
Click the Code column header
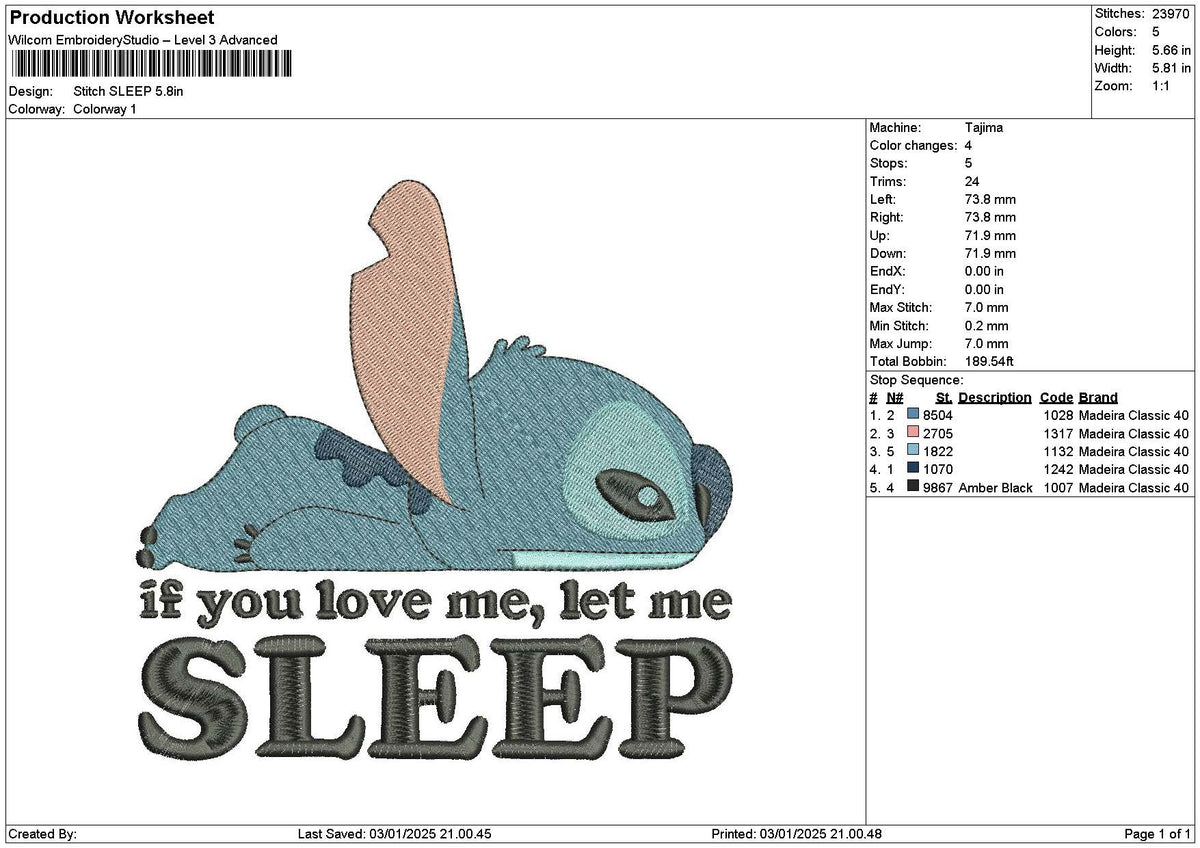pyautogui.click(x=1056, y=398)
